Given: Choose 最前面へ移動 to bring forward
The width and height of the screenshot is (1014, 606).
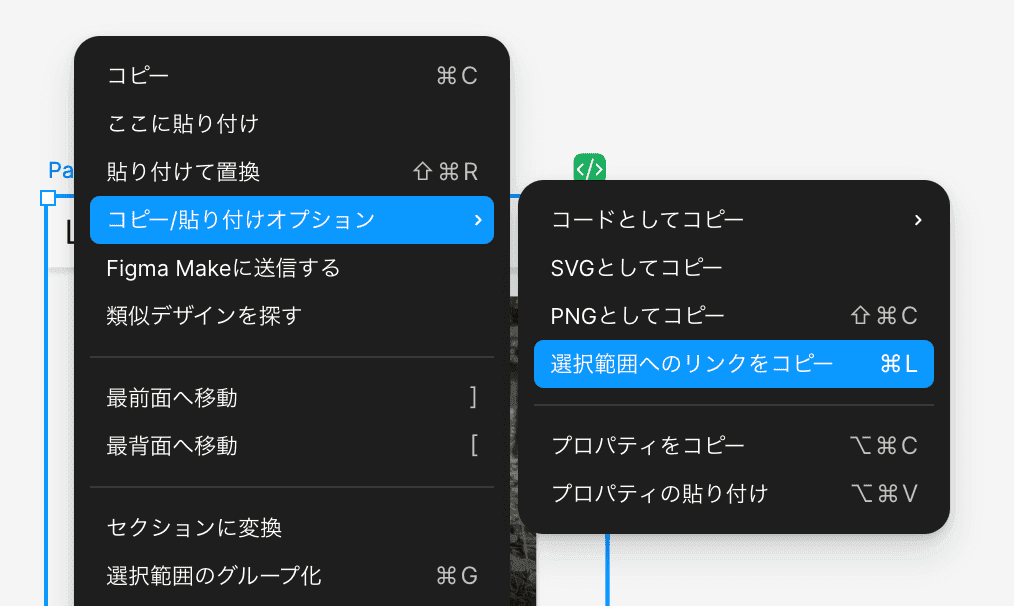Looking at the screenshot, I should (x=291, y=398).
